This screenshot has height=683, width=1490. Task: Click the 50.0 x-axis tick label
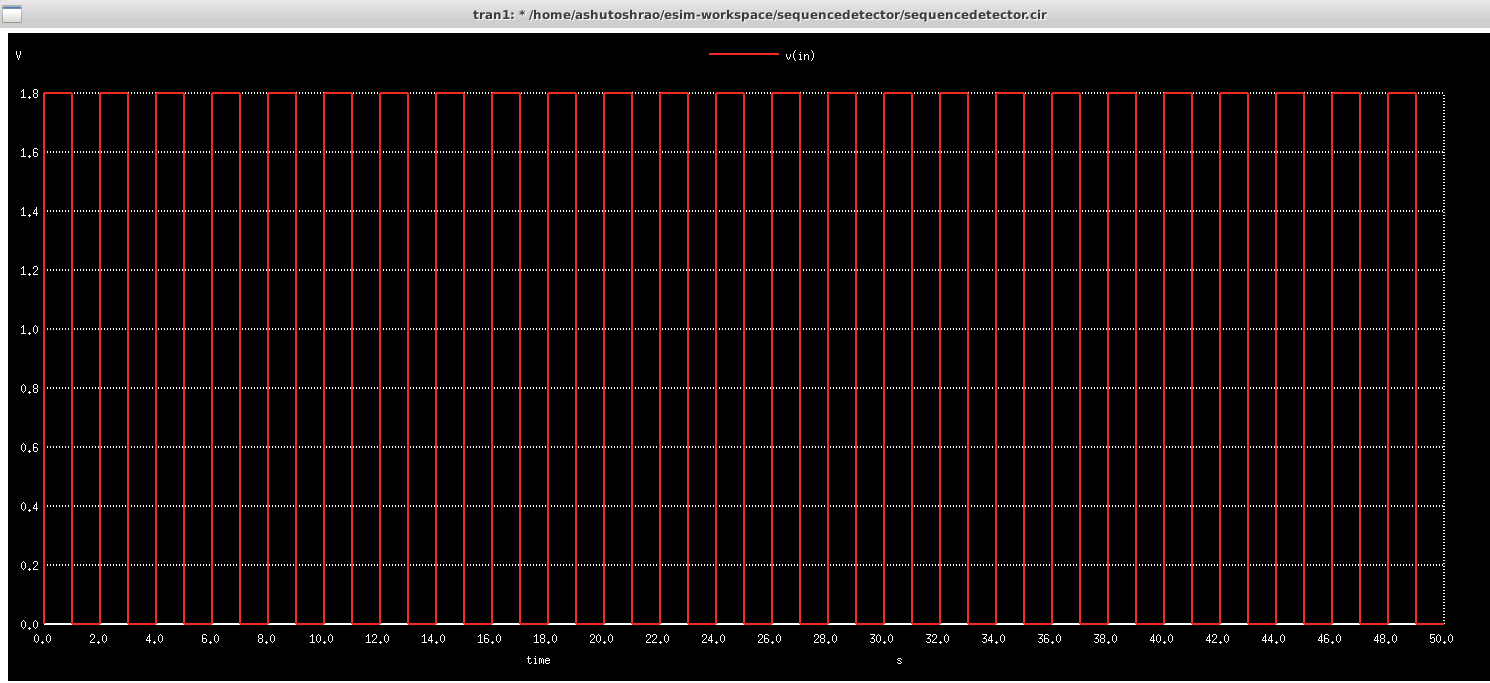click(x=1441, y=638)
